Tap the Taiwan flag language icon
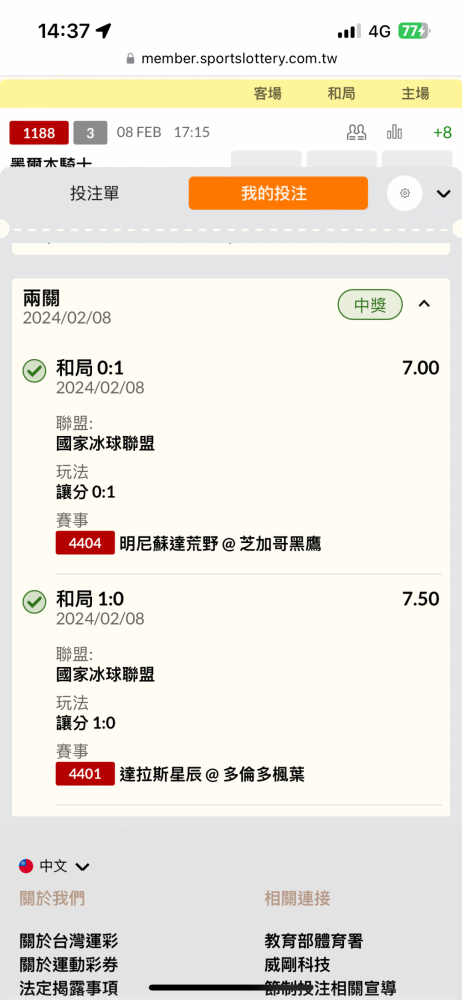This screenshot has height=1000, width=462. [x=26, y=865]
